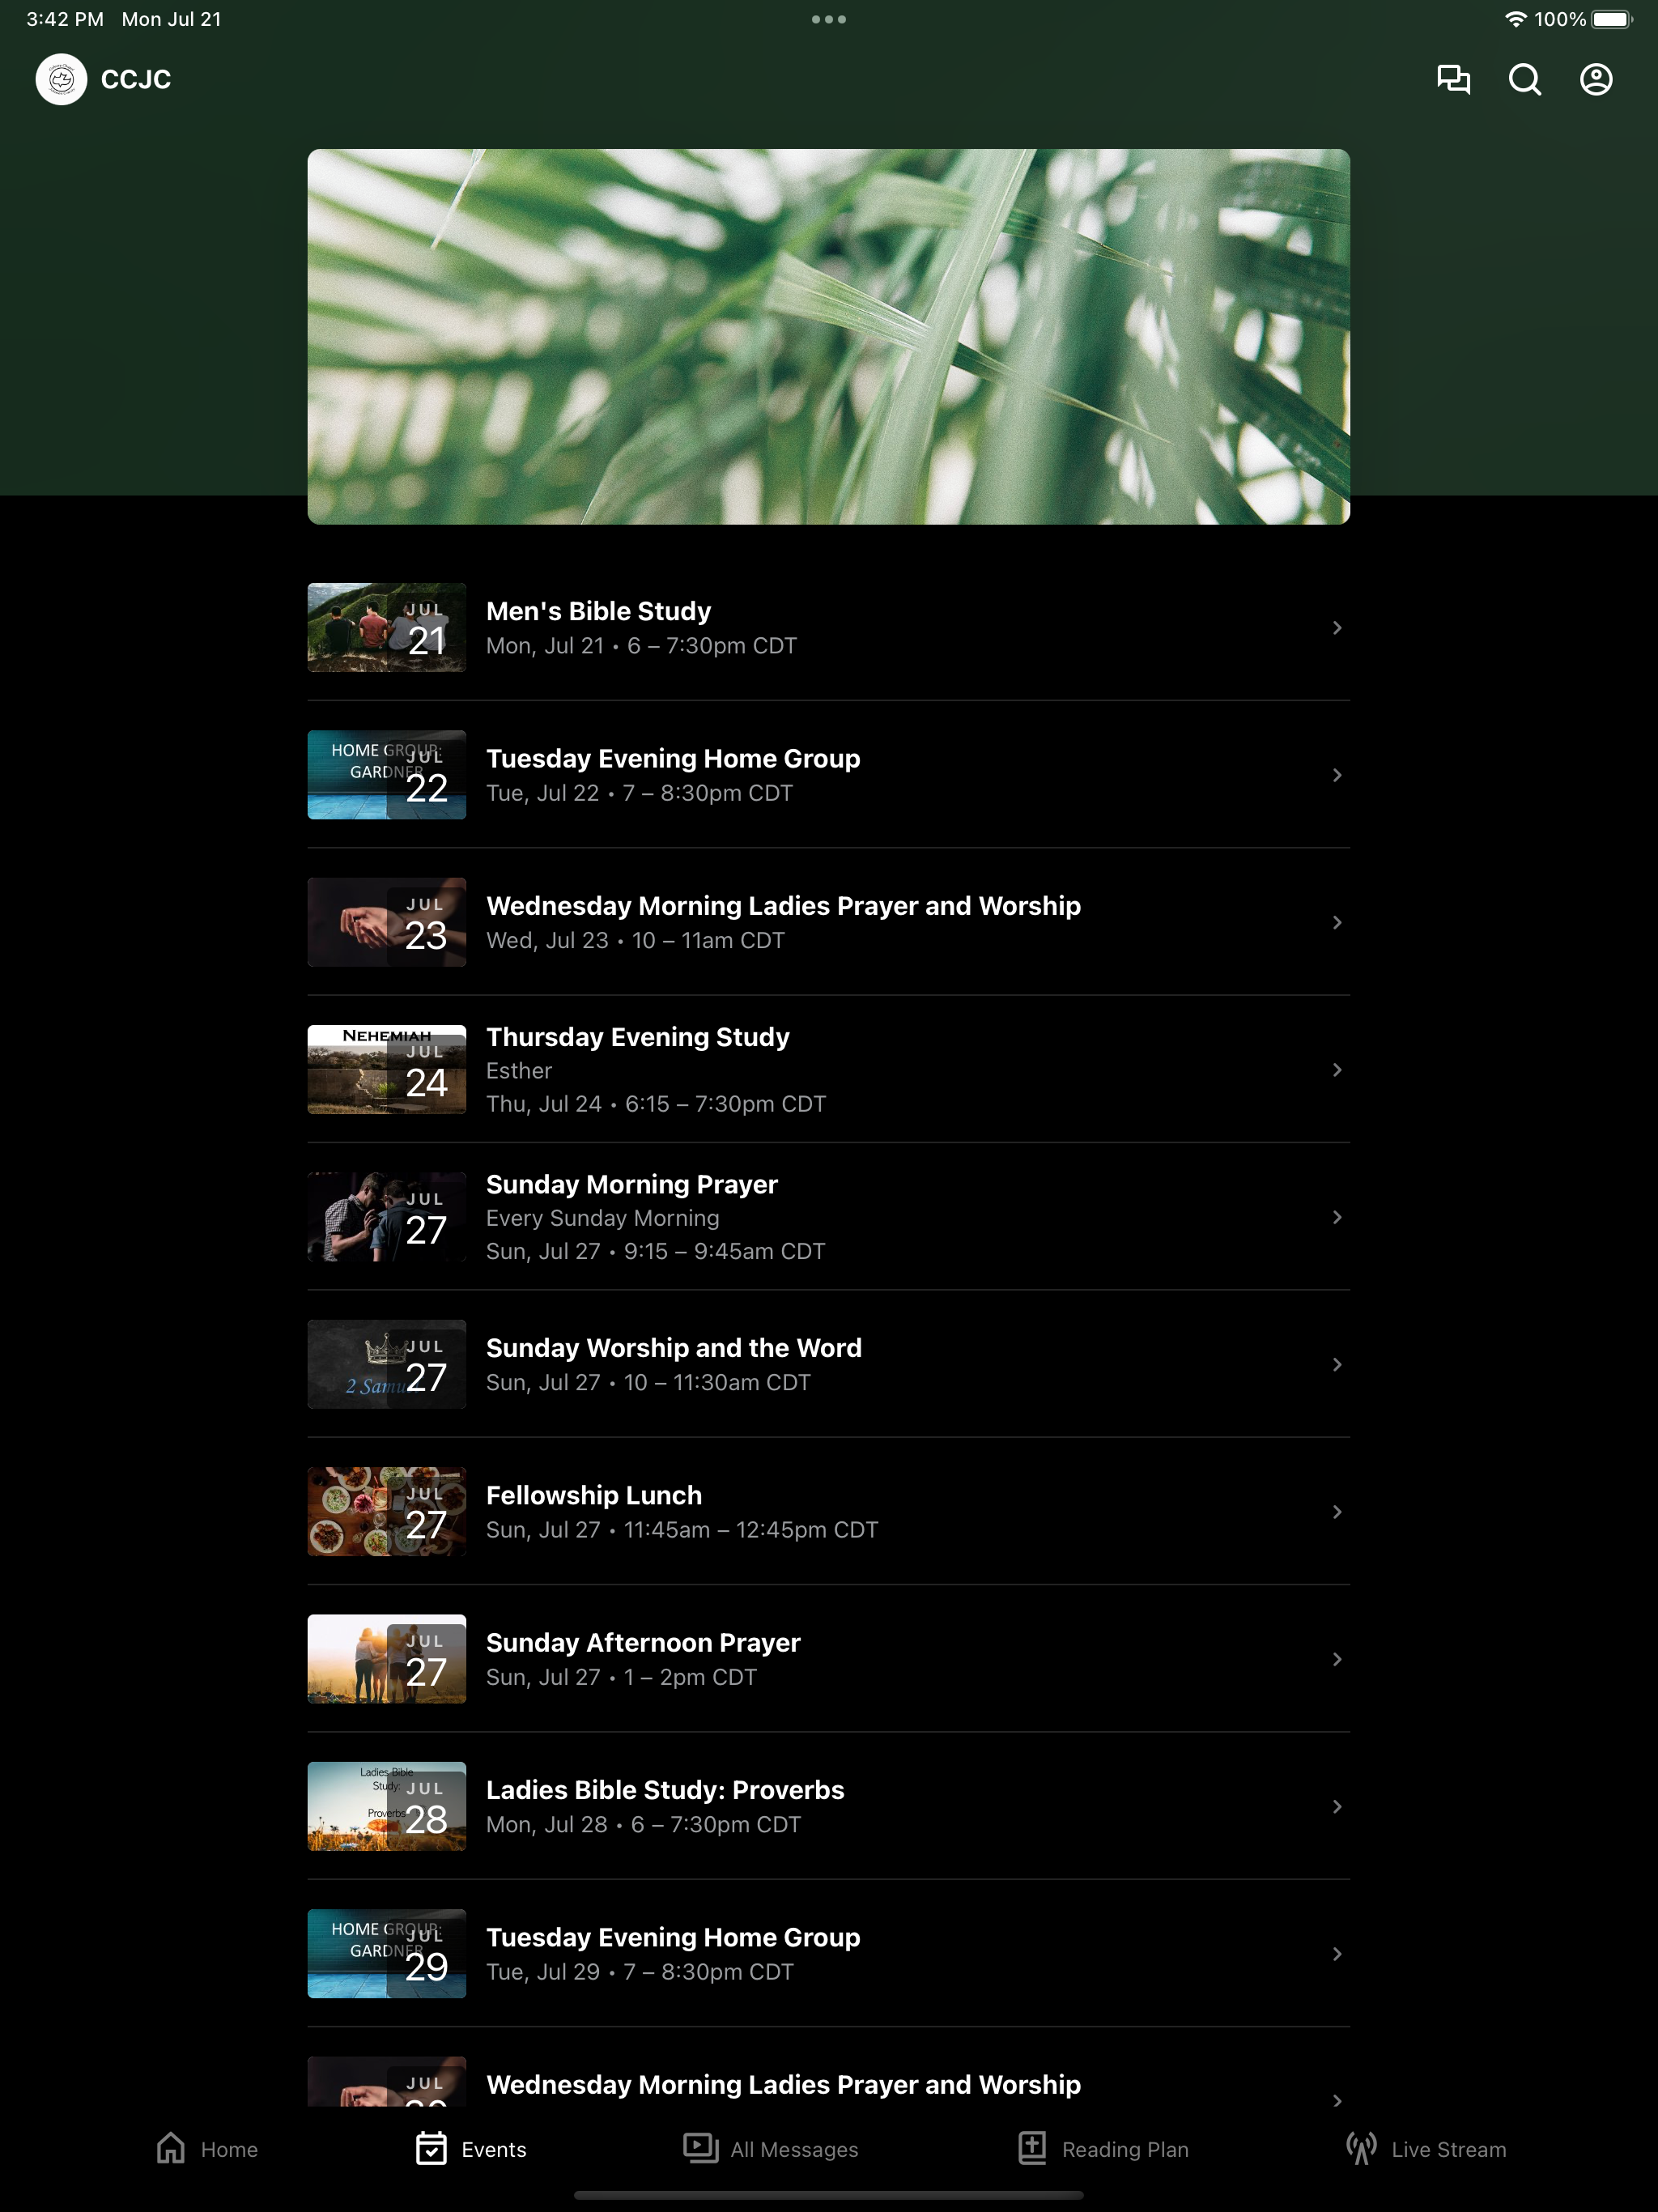Open Tuesday Evening Home Group Jul 22 title
This screenshot has width=1658, height=2212.
click(673, 759)
